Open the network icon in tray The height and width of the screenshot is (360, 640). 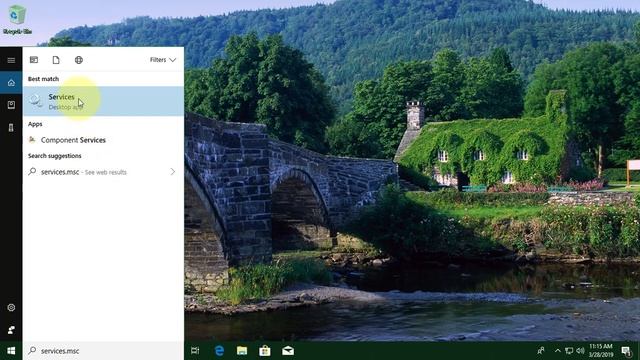[569, 351]
